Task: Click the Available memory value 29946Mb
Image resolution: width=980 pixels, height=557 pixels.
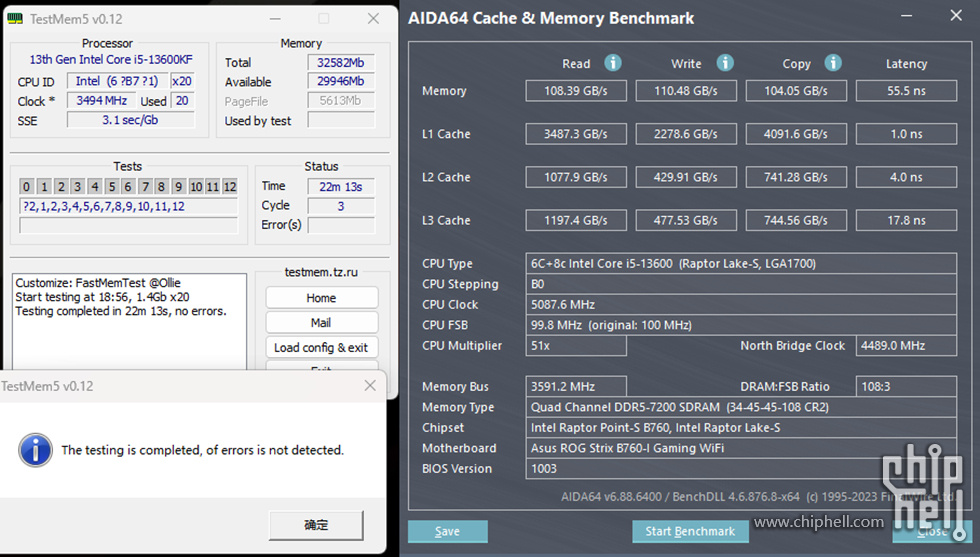Action: pos(341,81)
